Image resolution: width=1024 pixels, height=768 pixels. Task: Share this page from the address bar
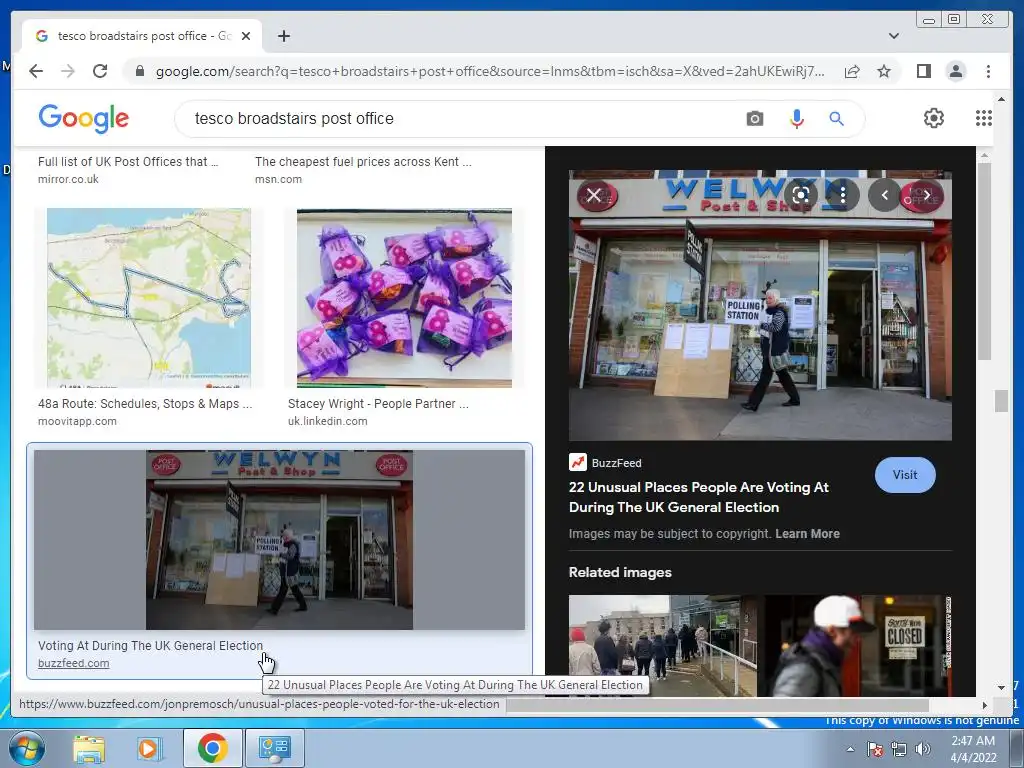(x=852, y=71)
